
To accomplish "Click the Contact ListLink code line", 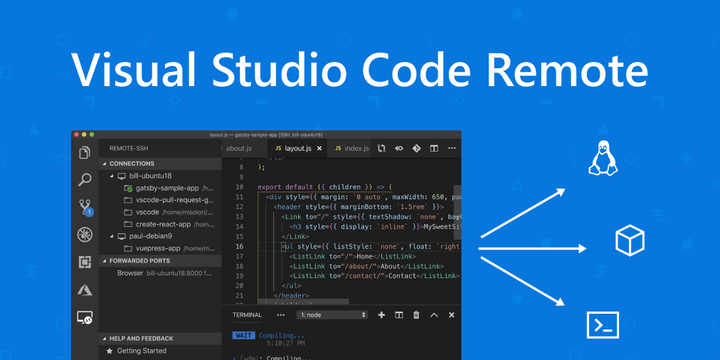I will 374,276.
